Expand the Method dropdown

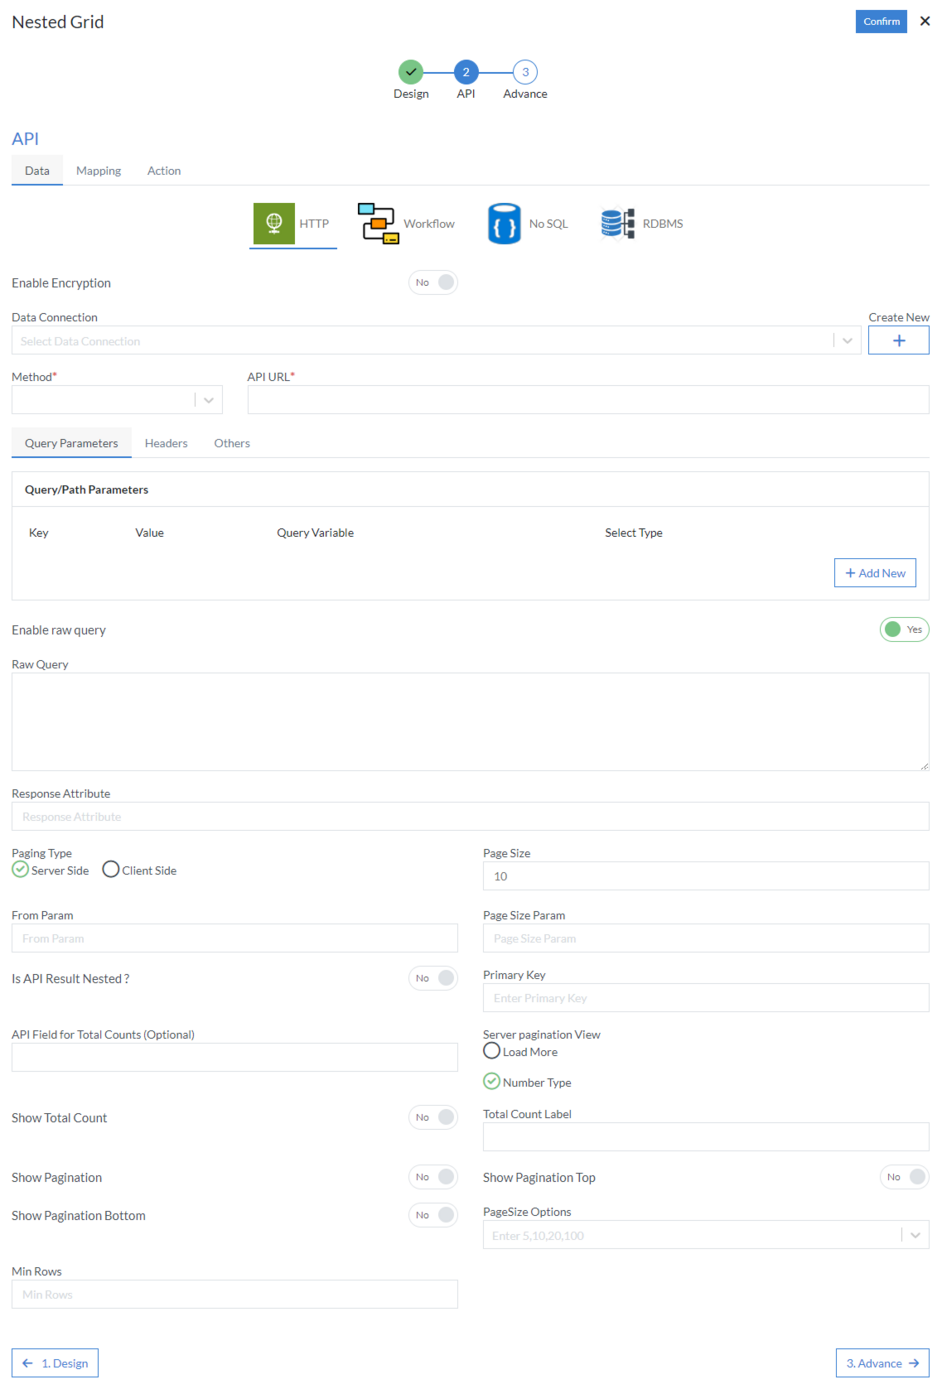(208, 400)
